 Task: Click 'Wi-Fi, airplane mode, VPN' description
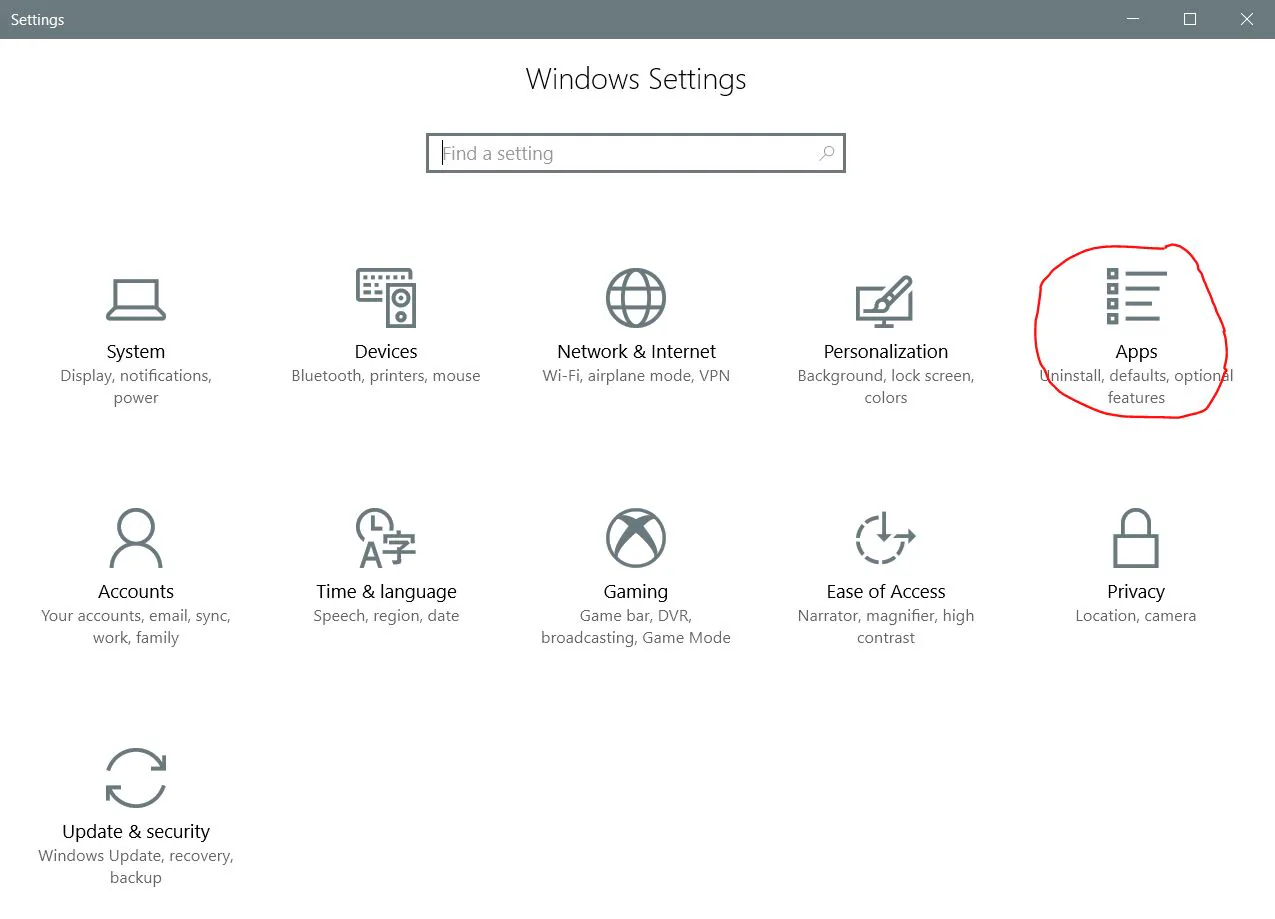click(636, 376)
